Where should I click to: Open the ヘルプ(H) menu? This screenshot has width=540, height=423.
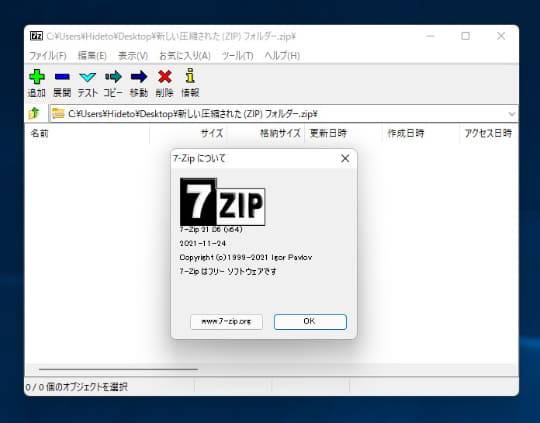coord(282,55)
